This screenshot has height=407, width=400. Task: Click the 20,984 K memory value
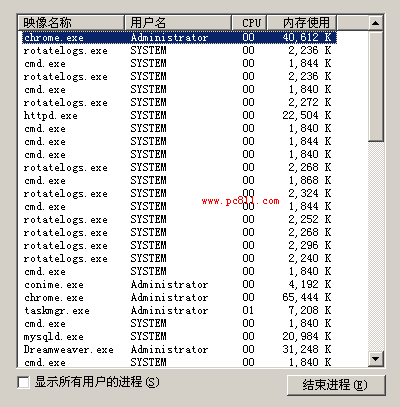[307, 336]
